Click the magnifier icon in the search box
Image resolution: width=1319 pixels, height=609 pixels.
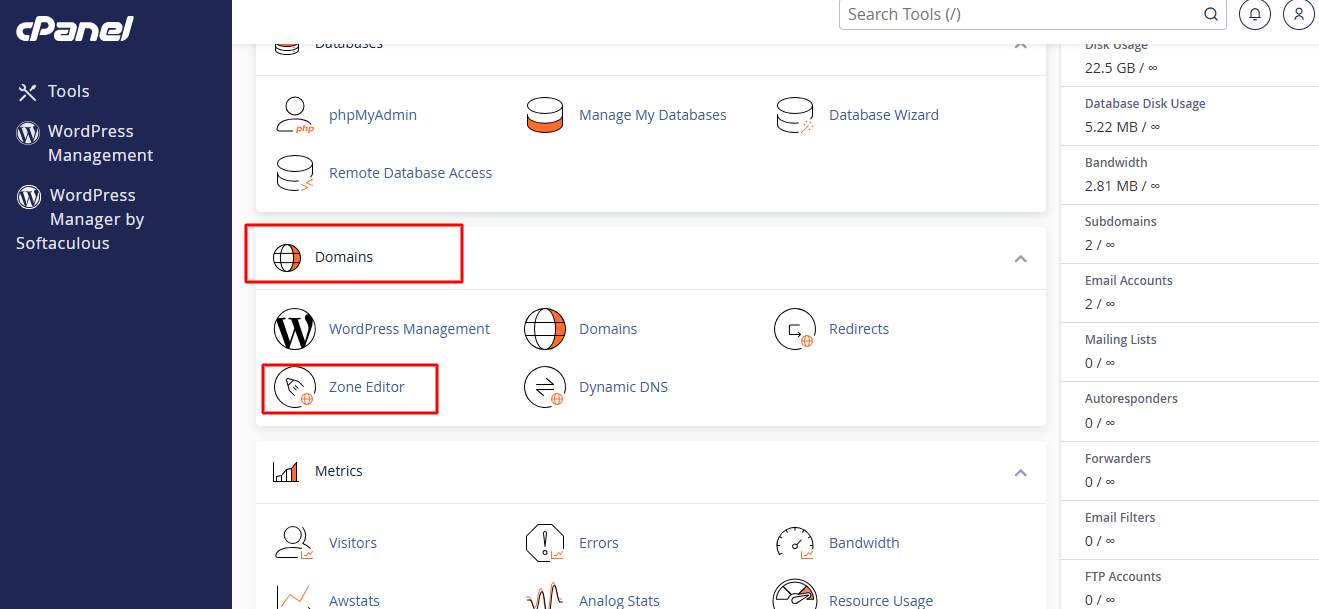pos(1211,14)
